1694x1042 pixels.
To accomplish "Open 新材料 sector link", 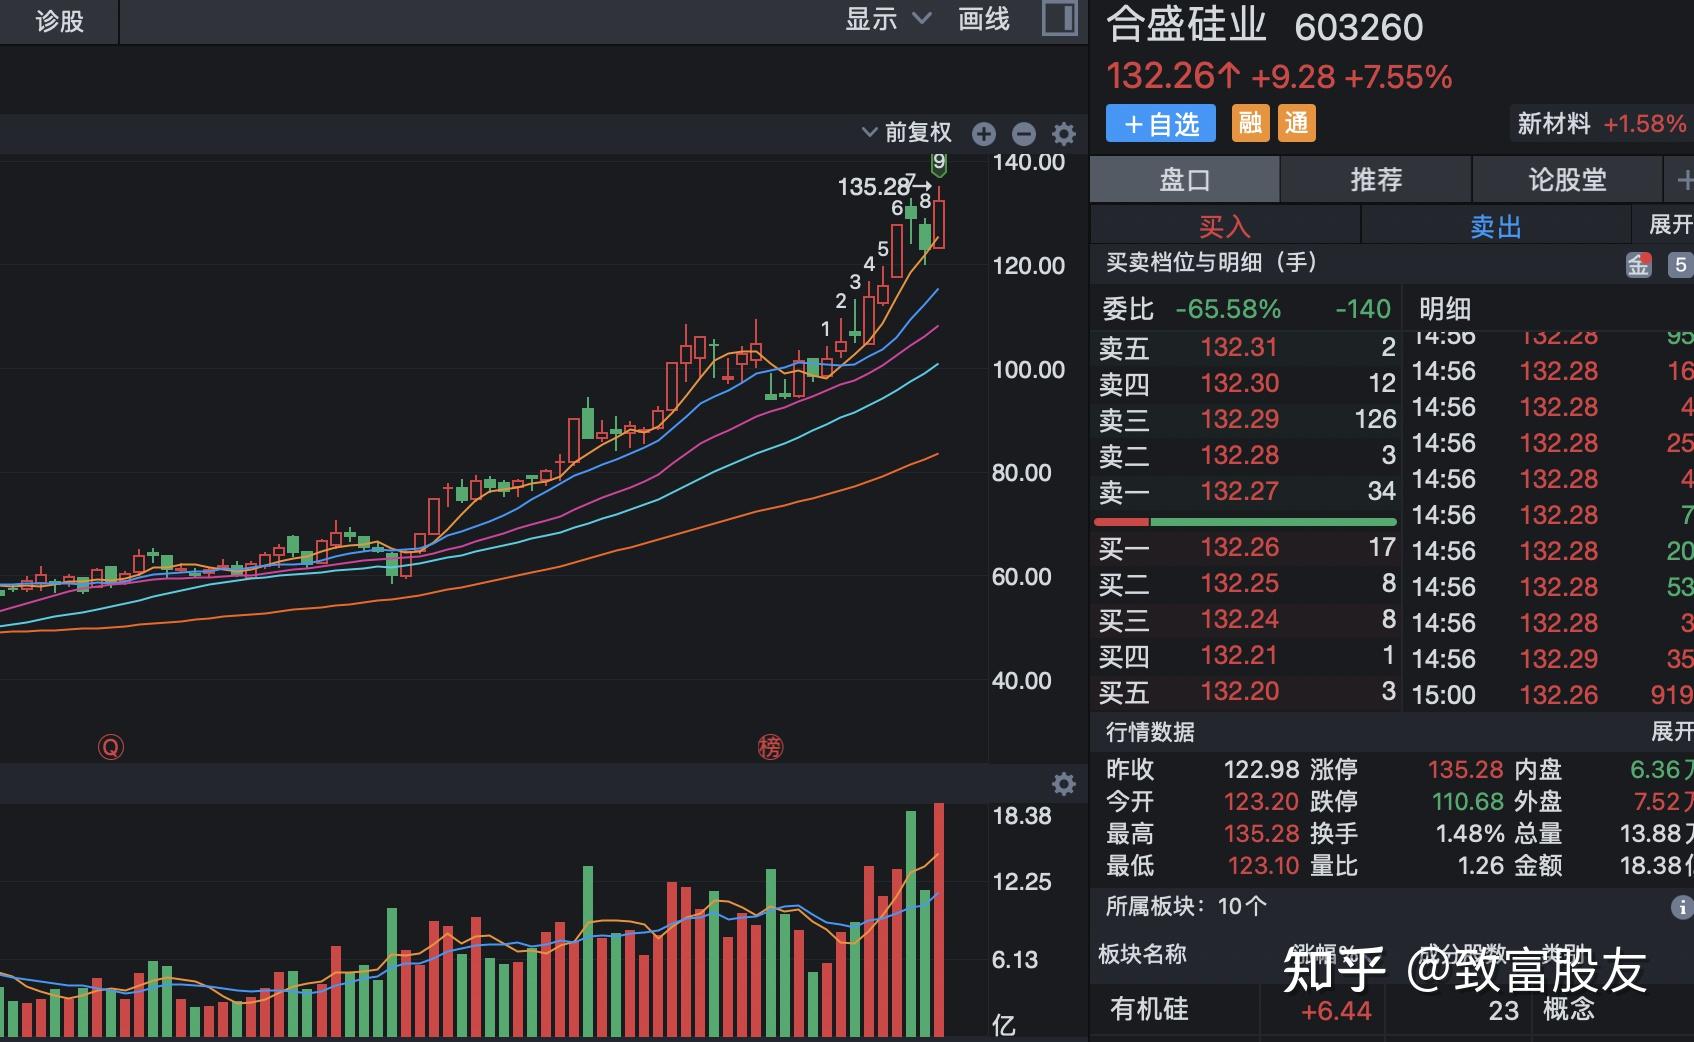I will tap(1602, 124).
